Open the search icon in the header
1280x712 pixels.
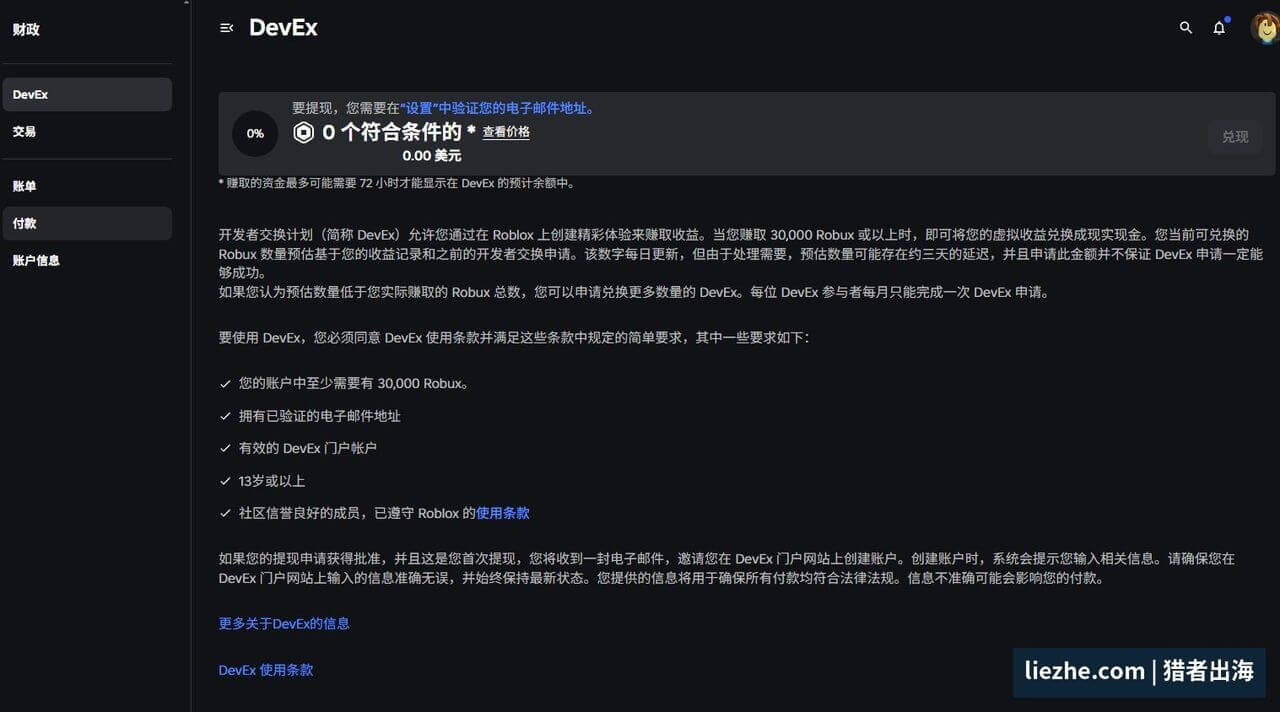click(1186, 28)
